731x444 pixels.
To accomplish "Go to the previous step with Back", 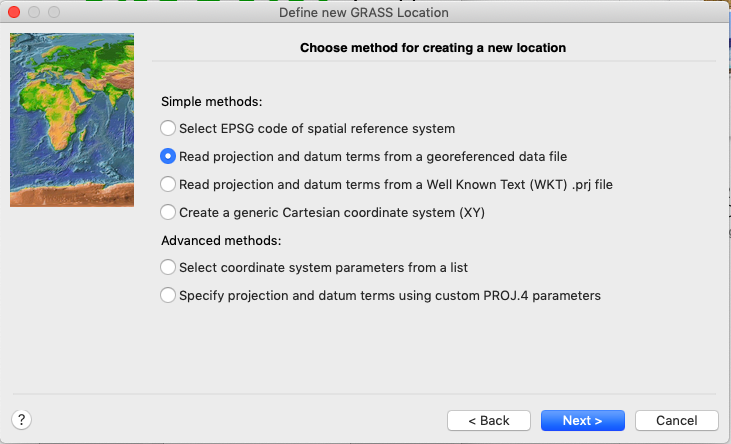I will (x=489, y=420).
